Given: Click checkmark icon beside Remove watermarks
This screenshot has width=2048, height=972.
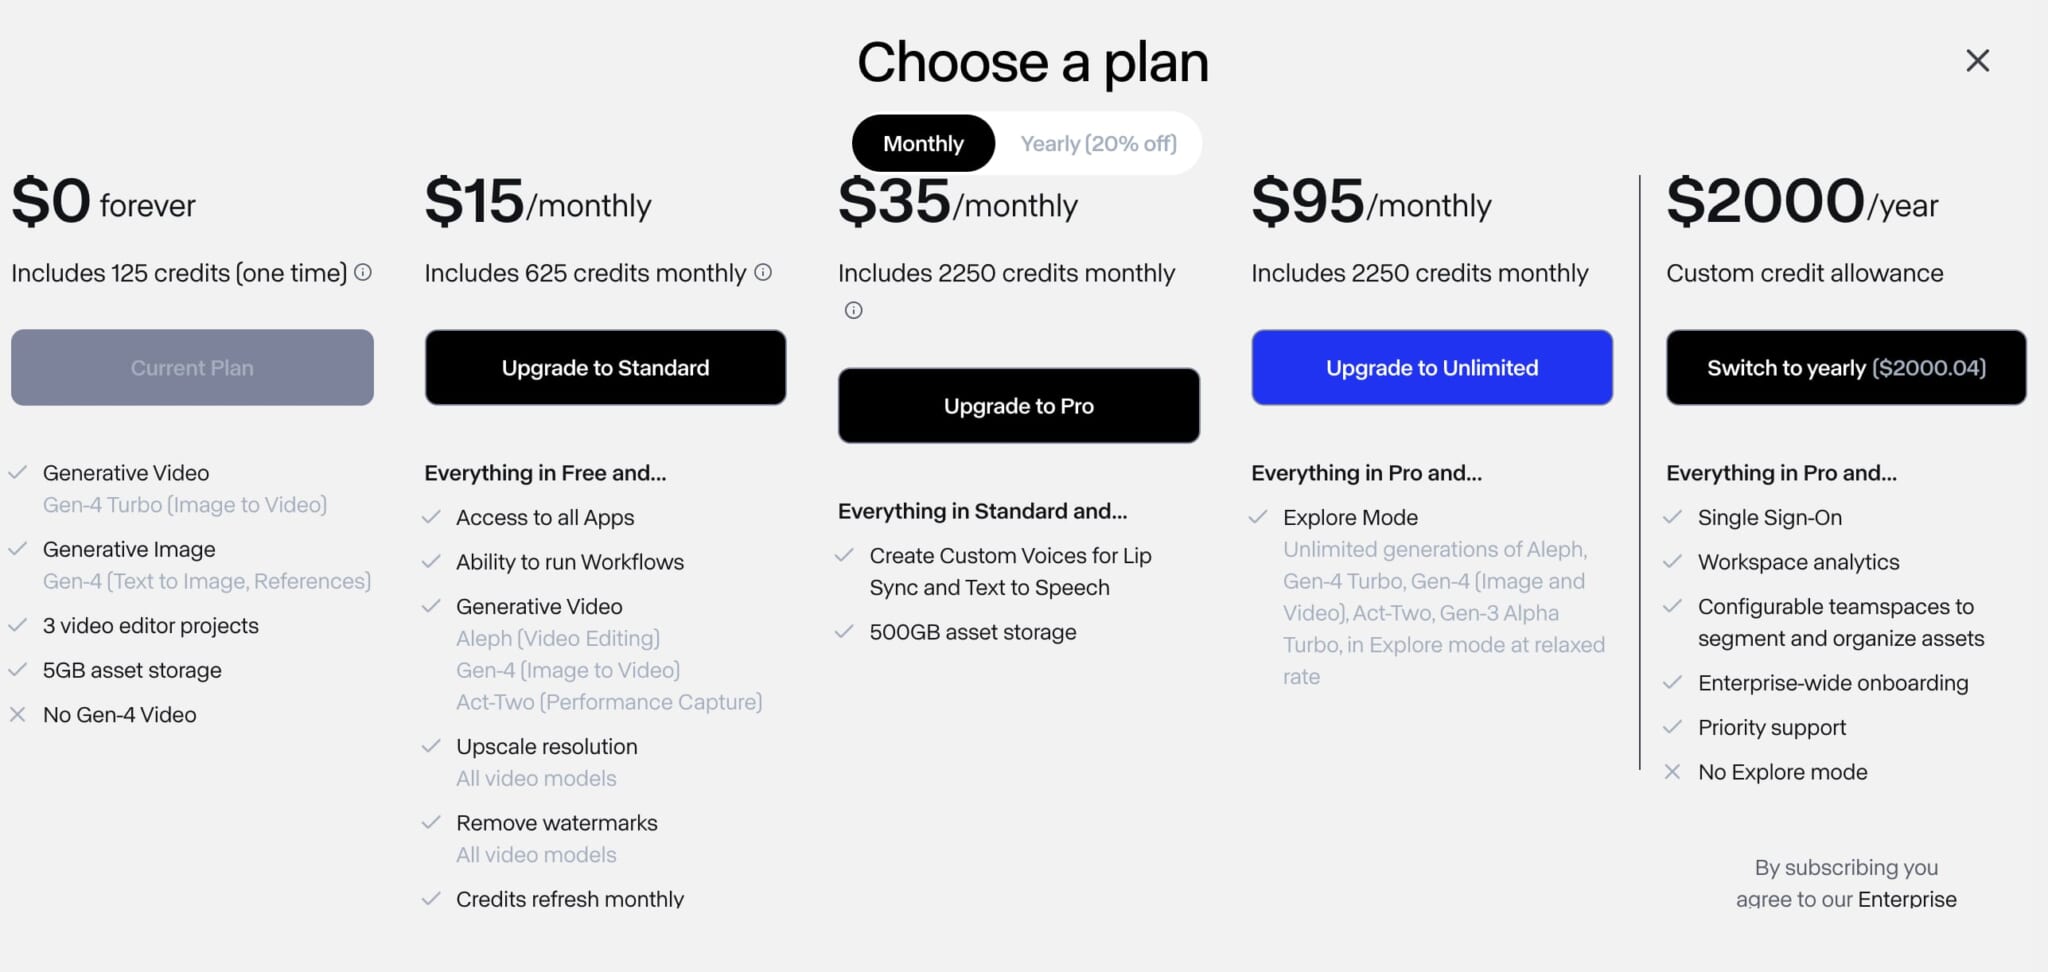Looking at the screenshot, I should [431, 822].
